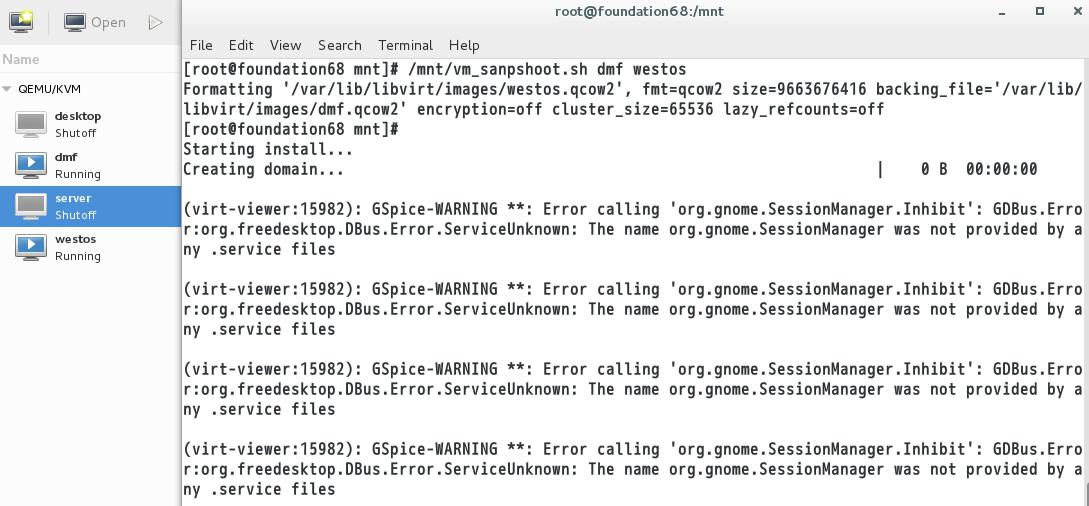This screenshot has height=506, width=1089.
Task: Open the terminal View menu
Action: pyautogui.click(x=285, y=45)
